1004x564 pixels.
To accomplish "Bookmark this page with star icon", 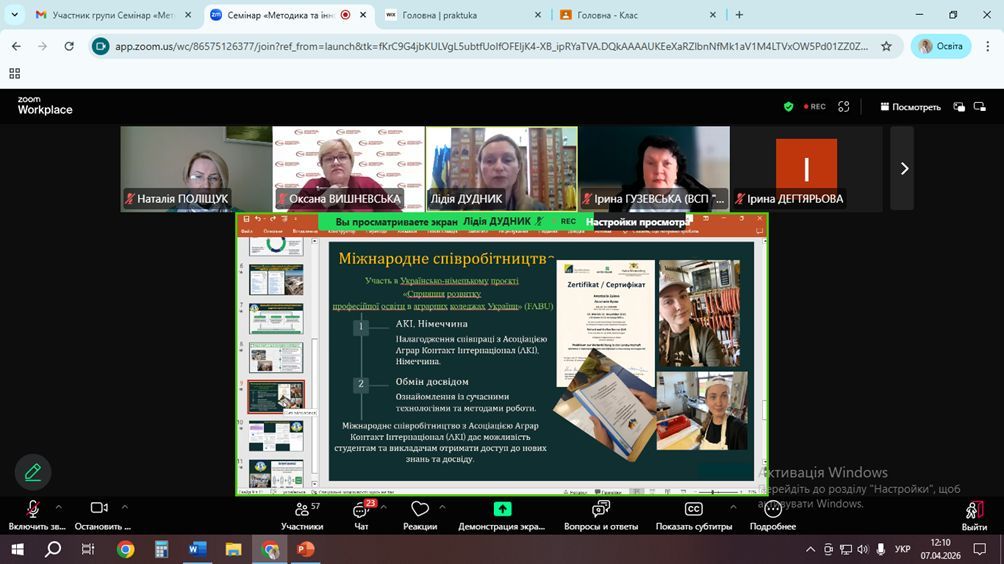I will click(x=886, y=46).
